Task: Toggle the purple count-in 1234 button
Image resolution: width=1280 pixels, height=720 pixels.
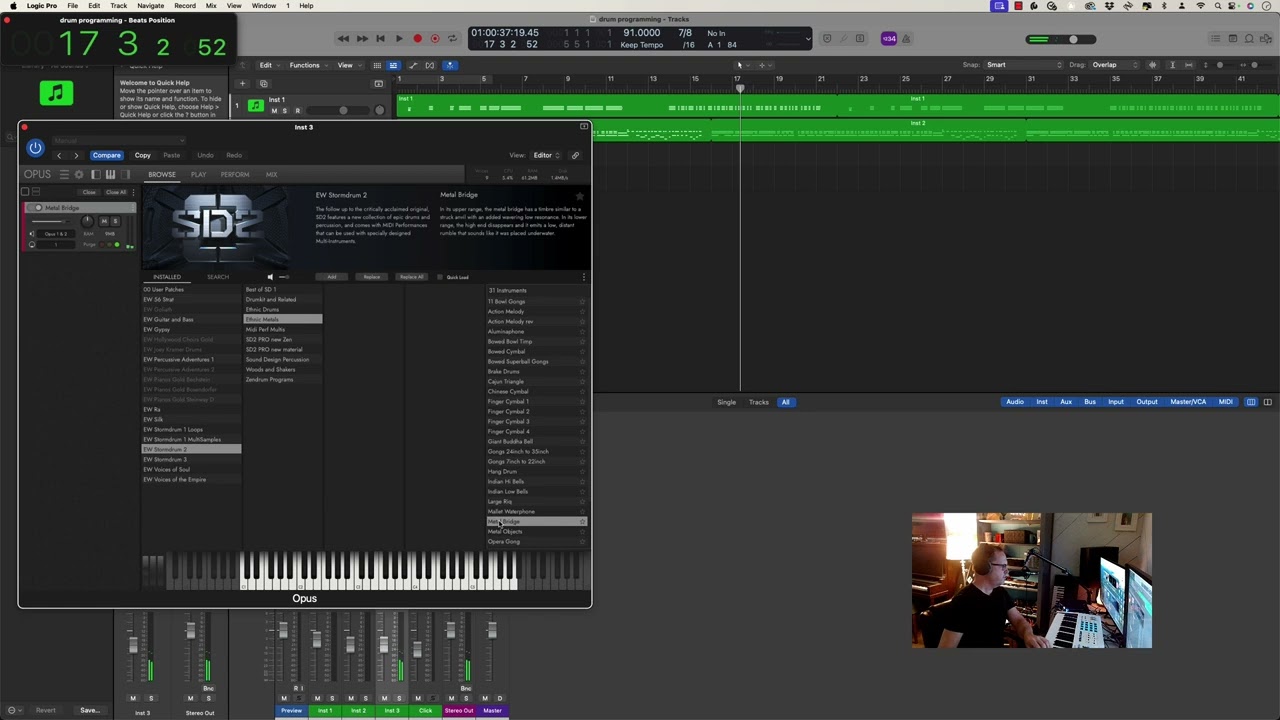Action: pos(889,39)
